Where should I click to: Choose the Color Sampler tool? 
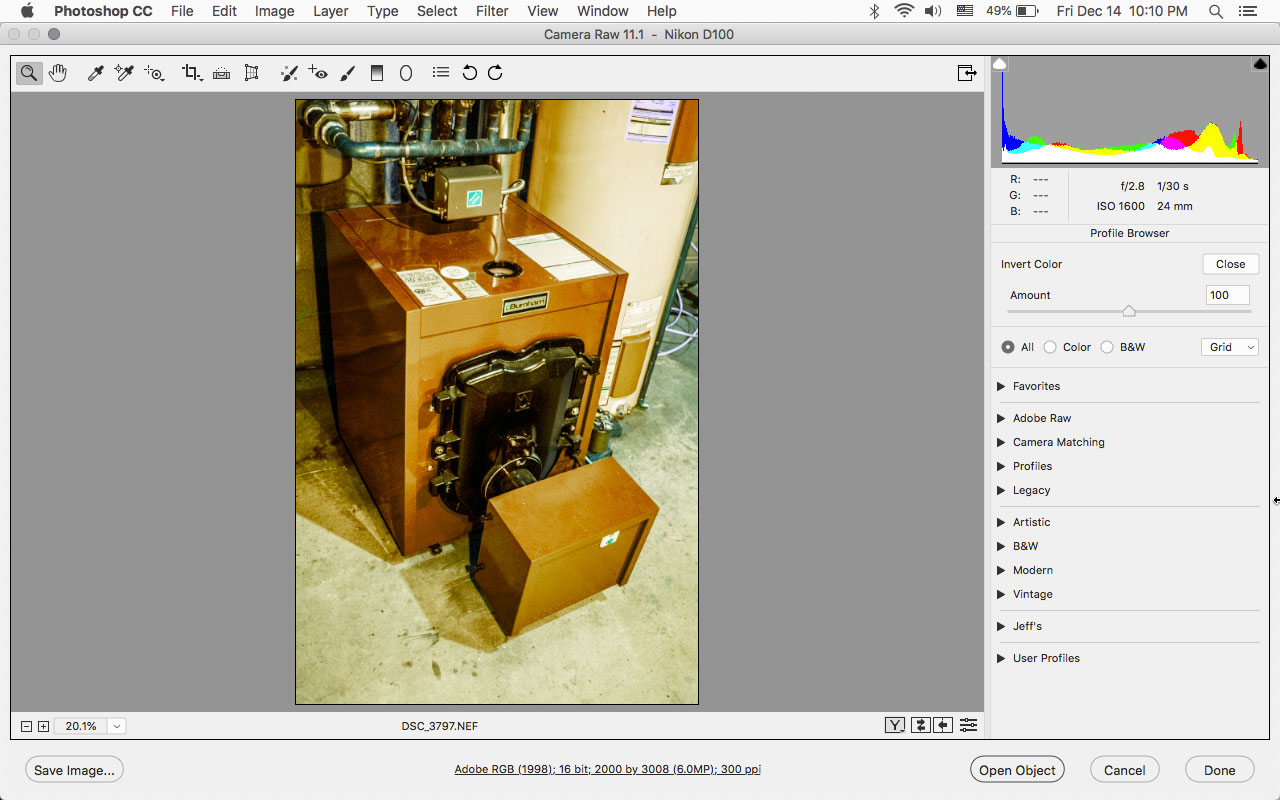[124, 73]
